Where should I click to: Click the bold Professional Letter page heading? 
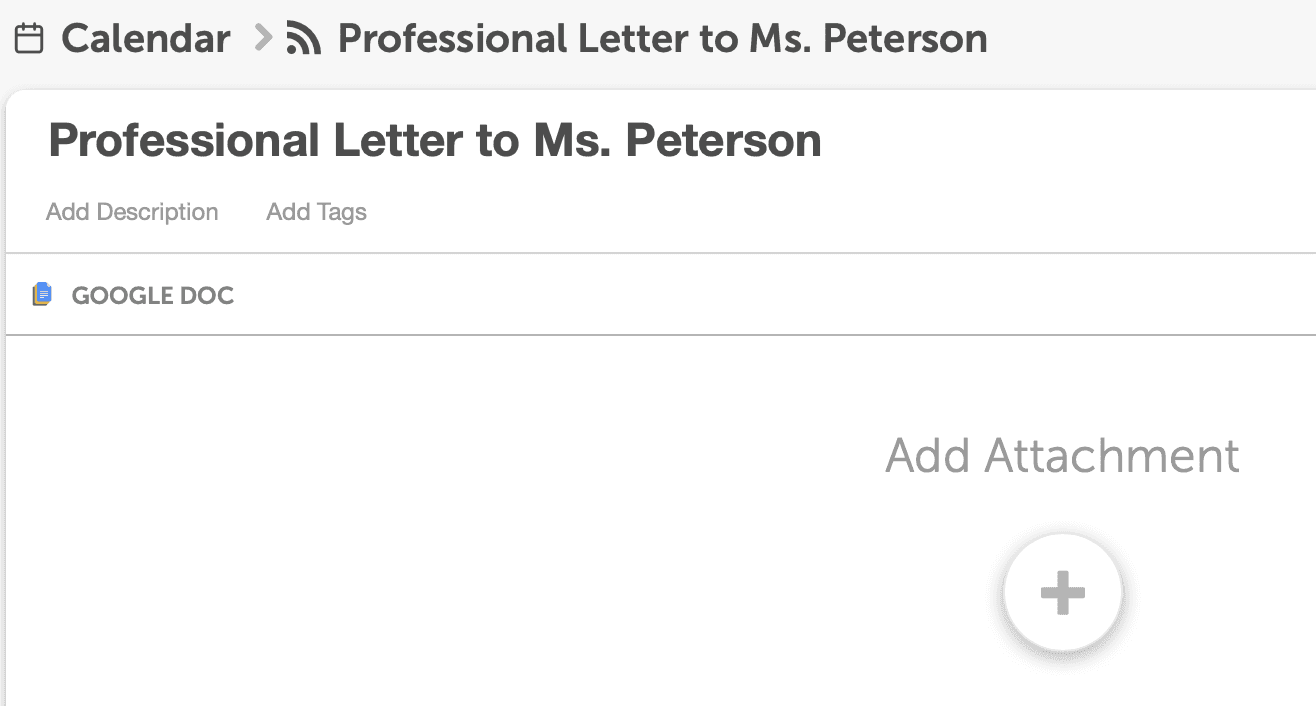(x=434, y=141)
